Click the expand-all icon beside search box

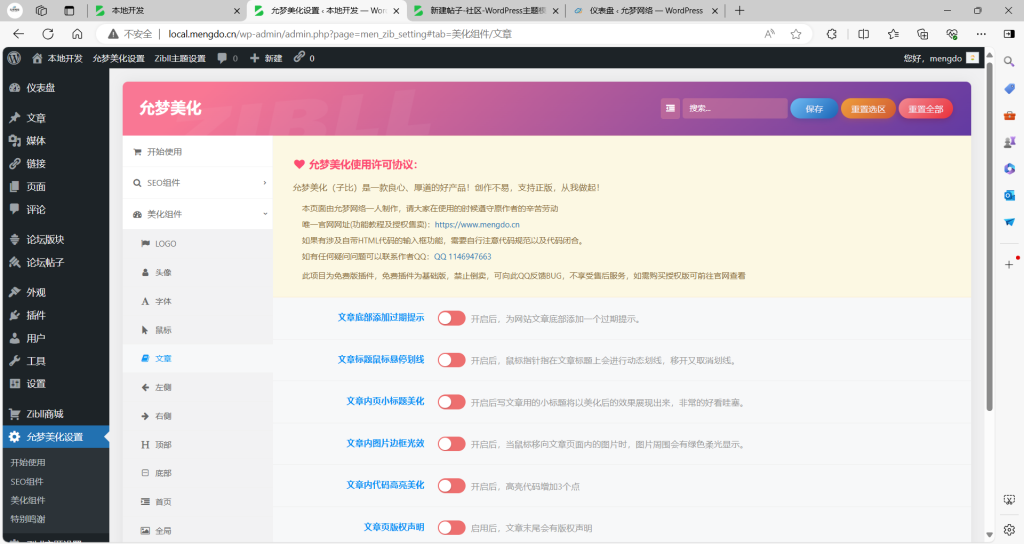[x=670, y=109]
